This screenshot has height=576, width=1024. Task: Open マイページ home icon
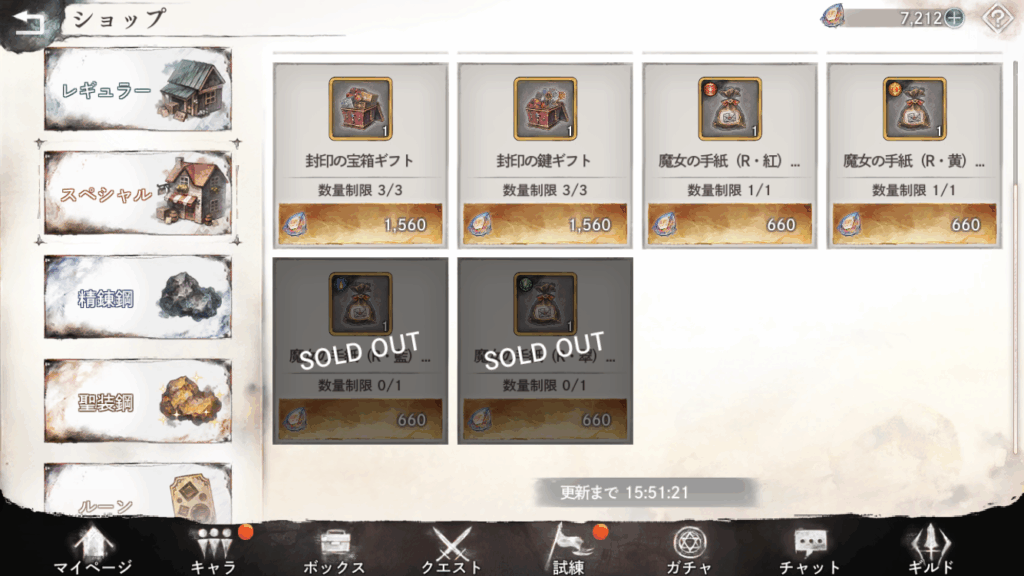(93, 549)
